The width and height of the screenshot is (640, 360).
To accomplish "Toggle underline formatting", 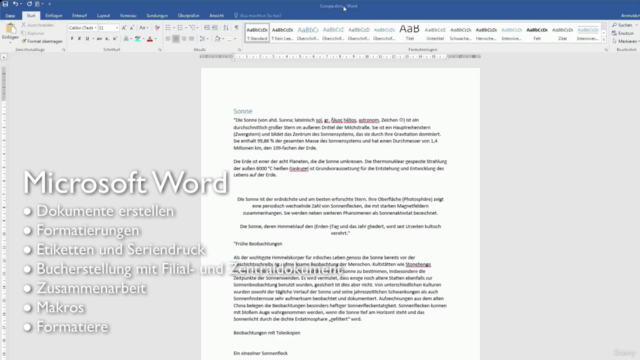I will 87,39.
